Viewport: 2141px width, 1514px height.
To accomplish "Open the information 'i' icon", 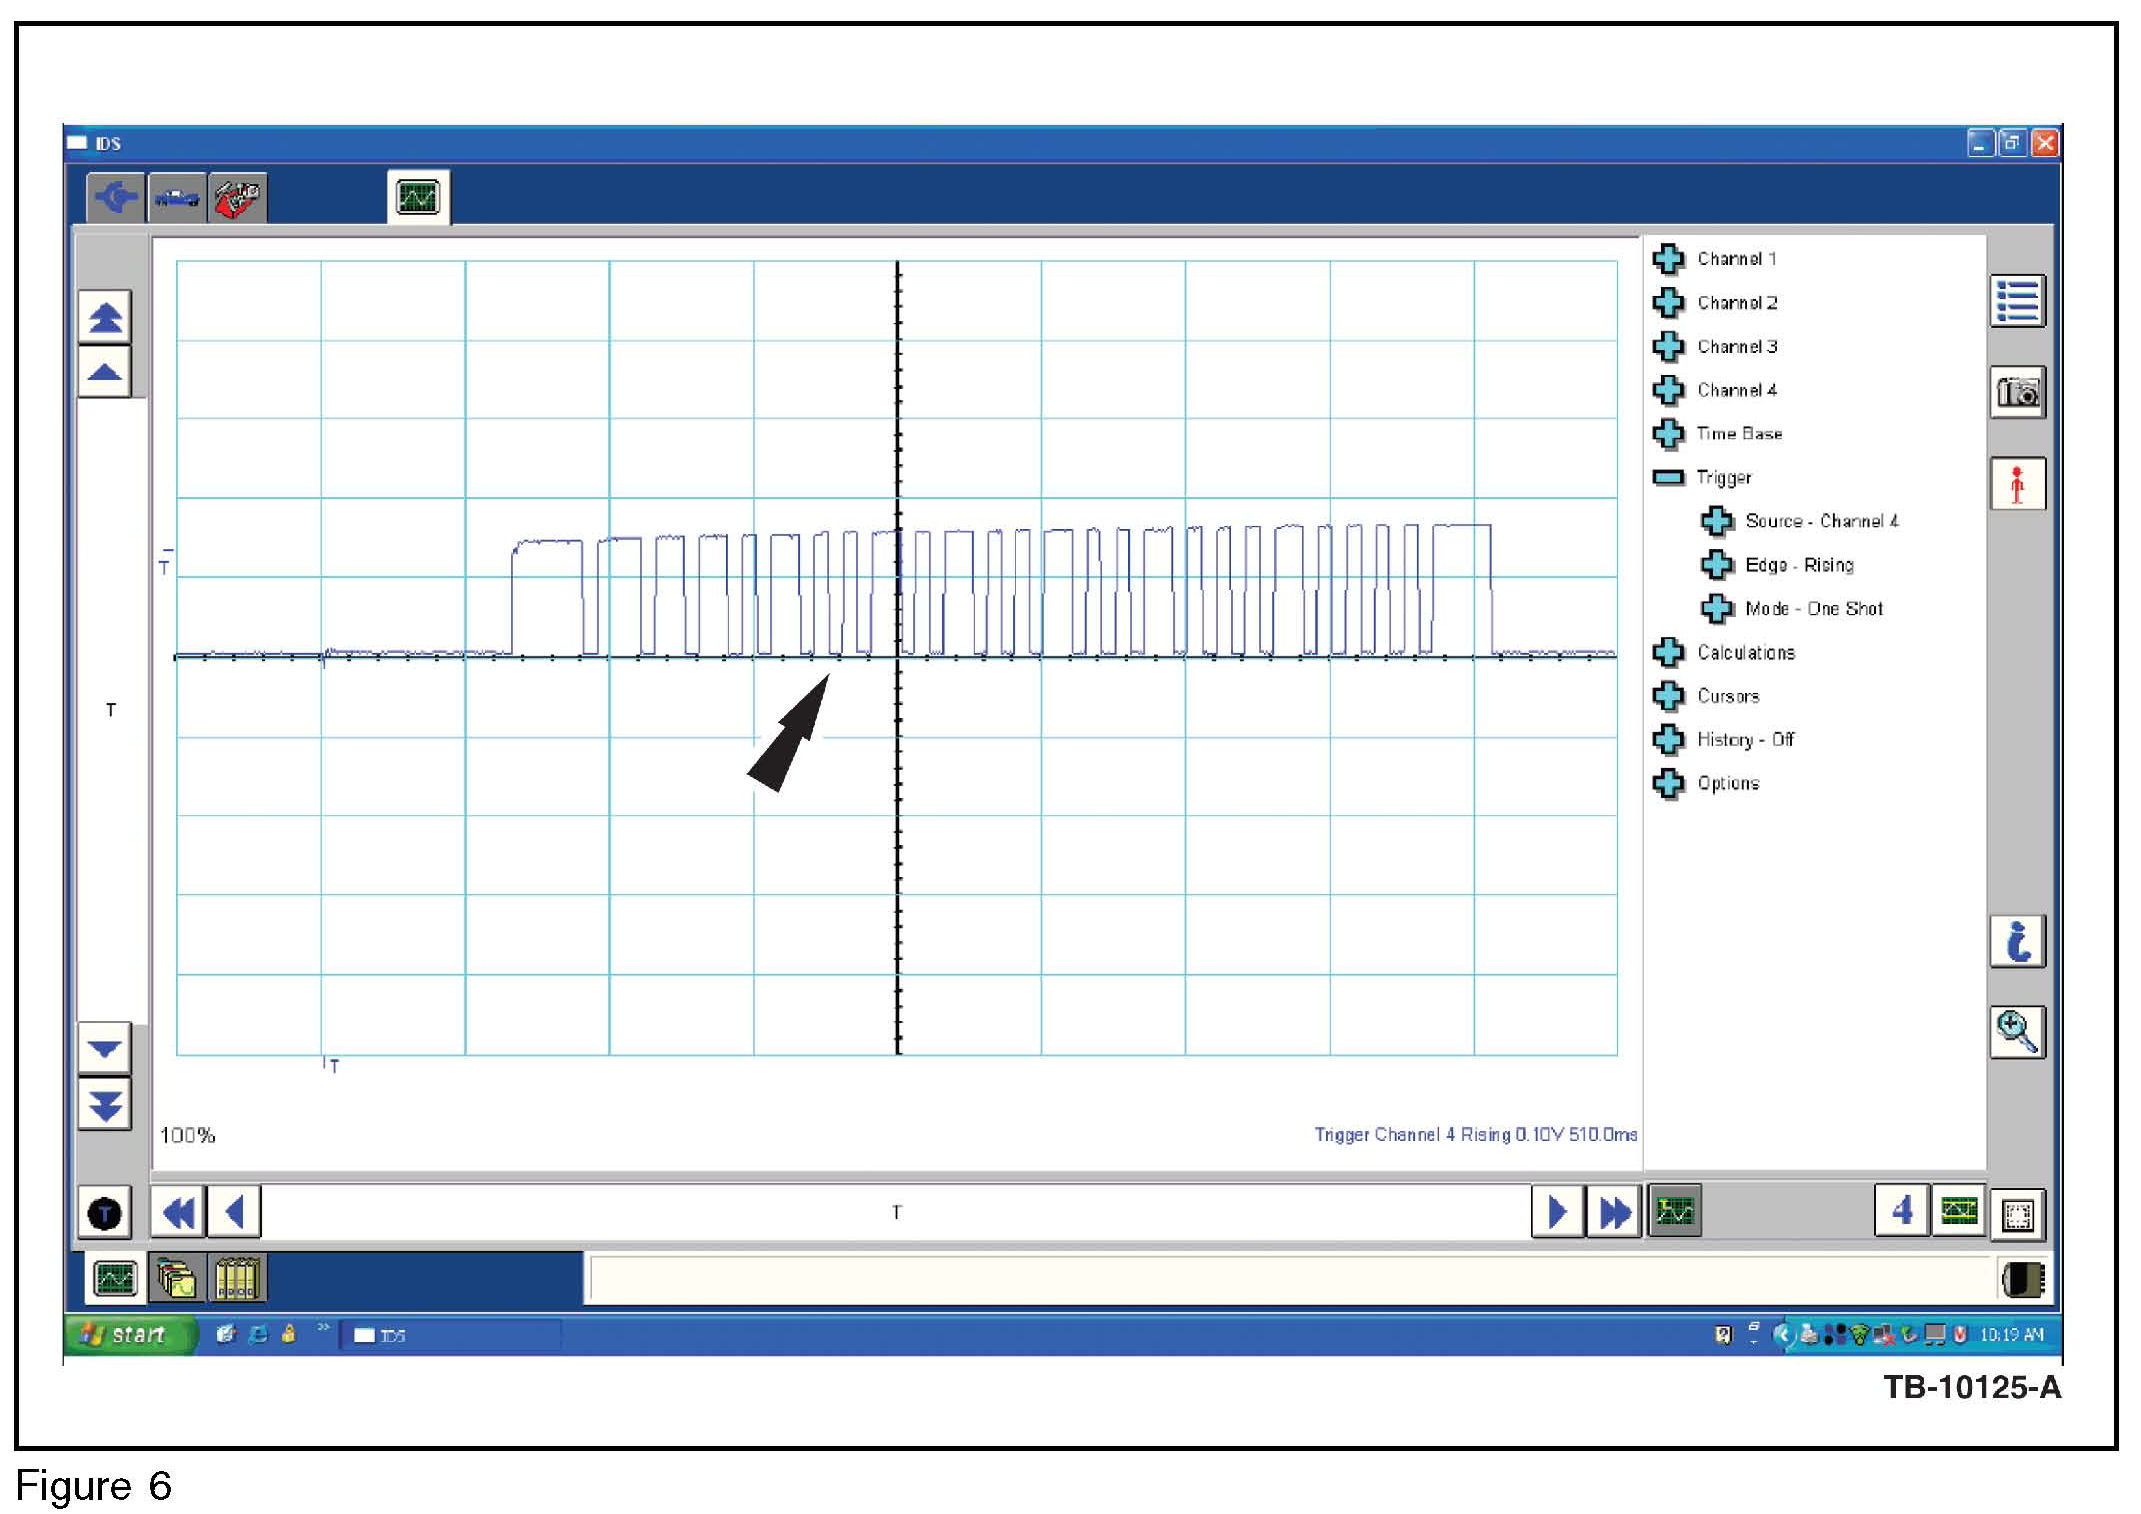I will pyautogui.click(x=2016, y=941).
